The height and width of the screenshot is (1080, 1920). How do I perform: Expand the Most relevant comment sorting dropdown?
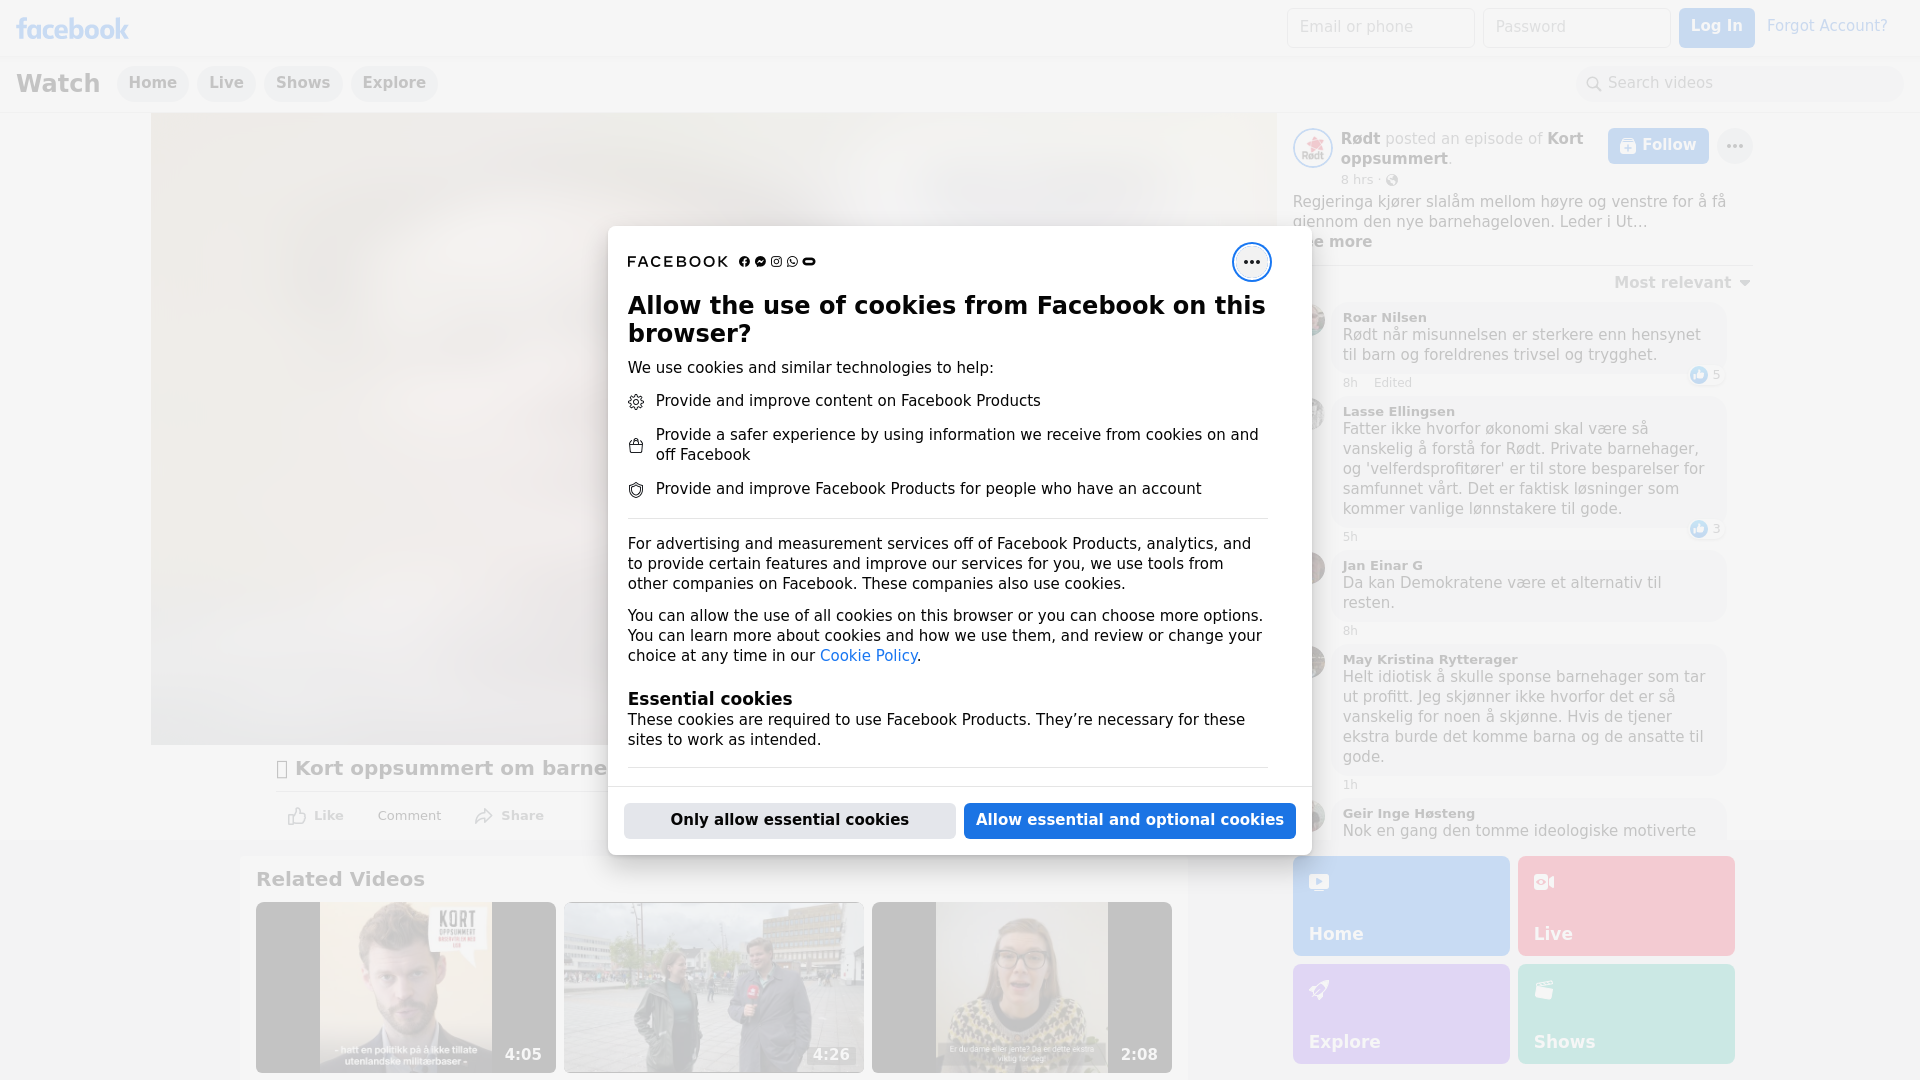1681,283
